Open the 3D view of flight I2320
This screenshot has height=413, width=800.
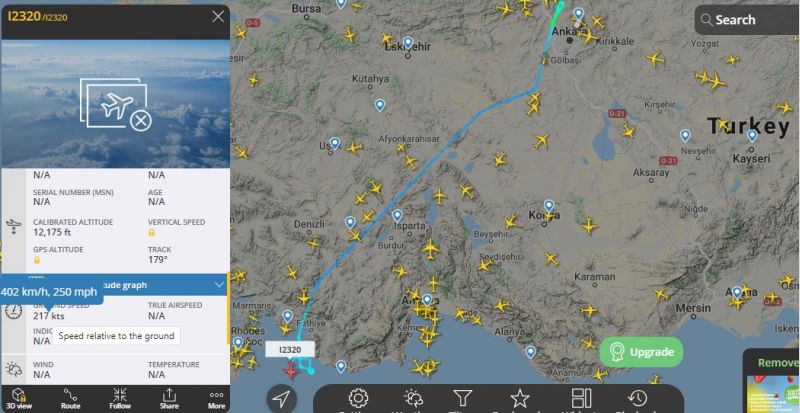click(x=19, y=398)
